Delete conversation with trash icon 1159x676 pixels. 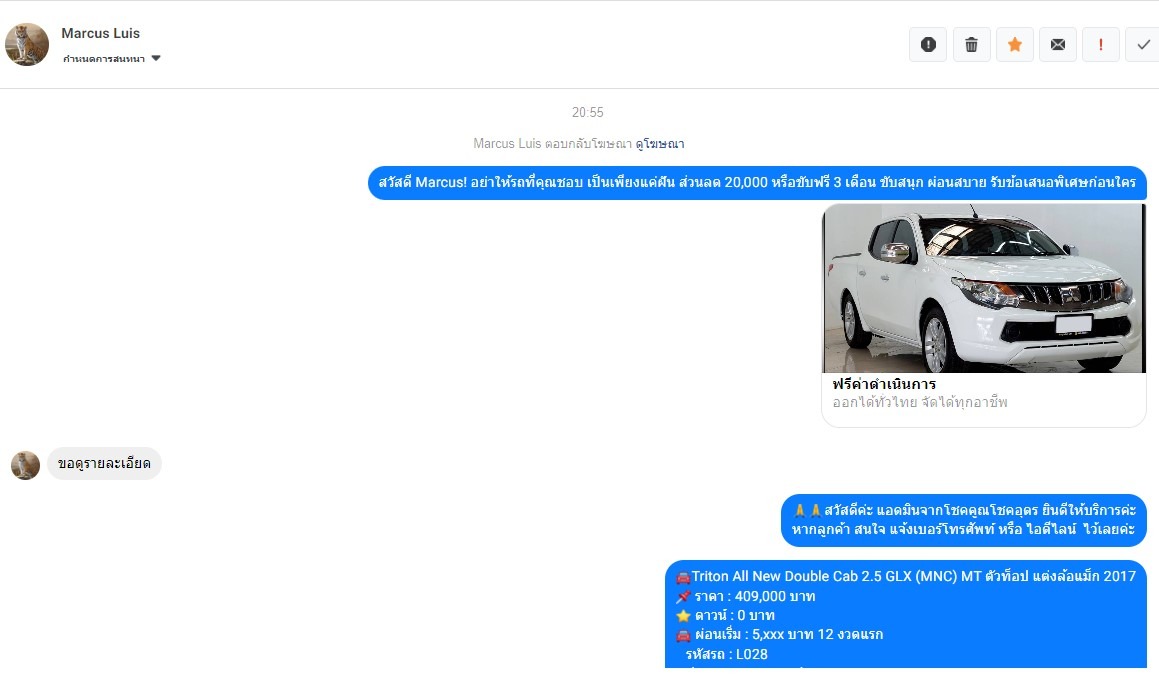971,44
